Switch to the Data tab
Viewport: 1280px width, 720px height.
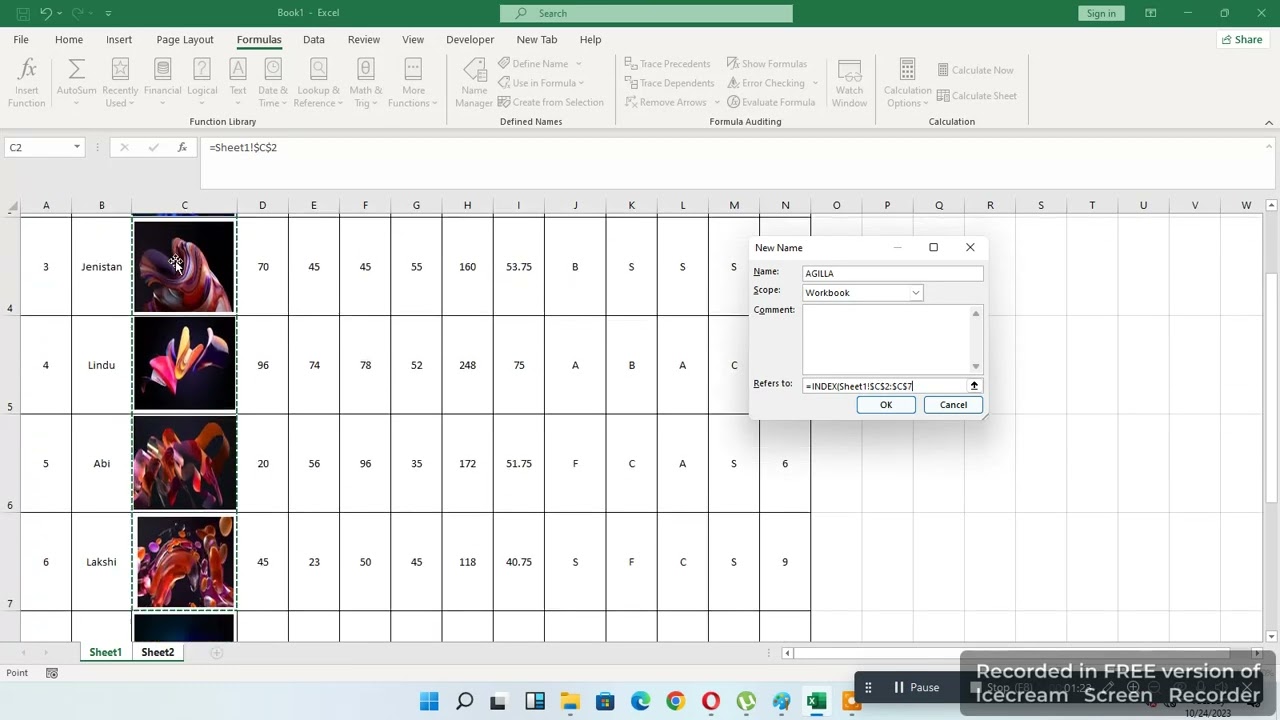tap(314, 39)
